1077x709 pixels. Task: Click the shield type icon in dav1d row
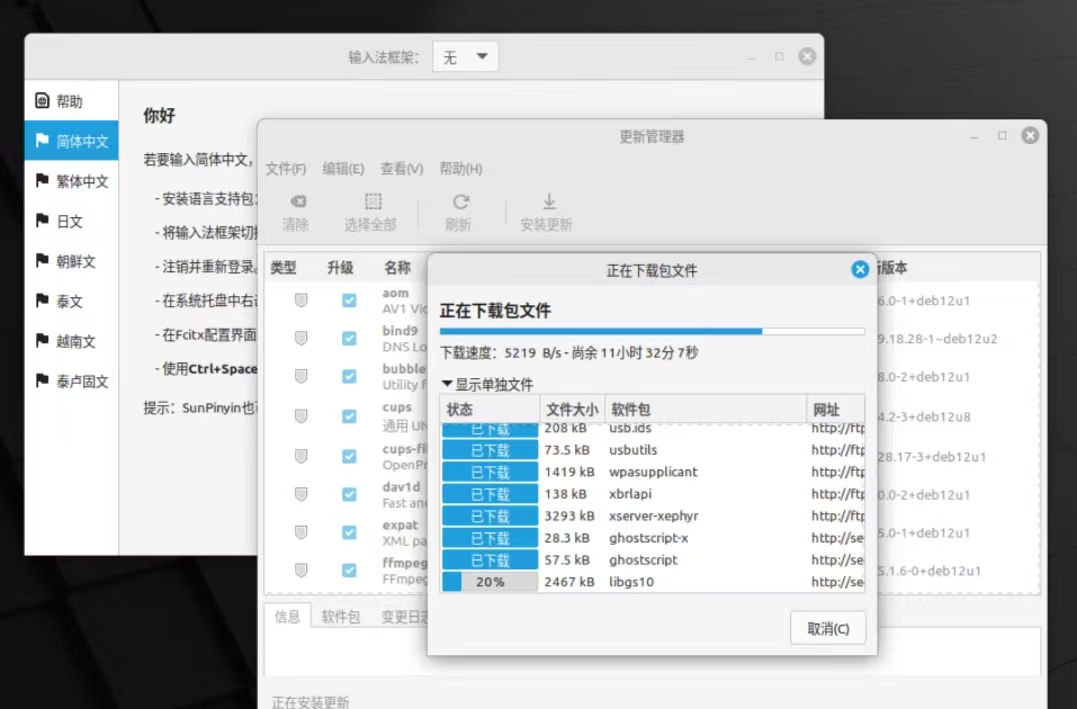point(301,495)
